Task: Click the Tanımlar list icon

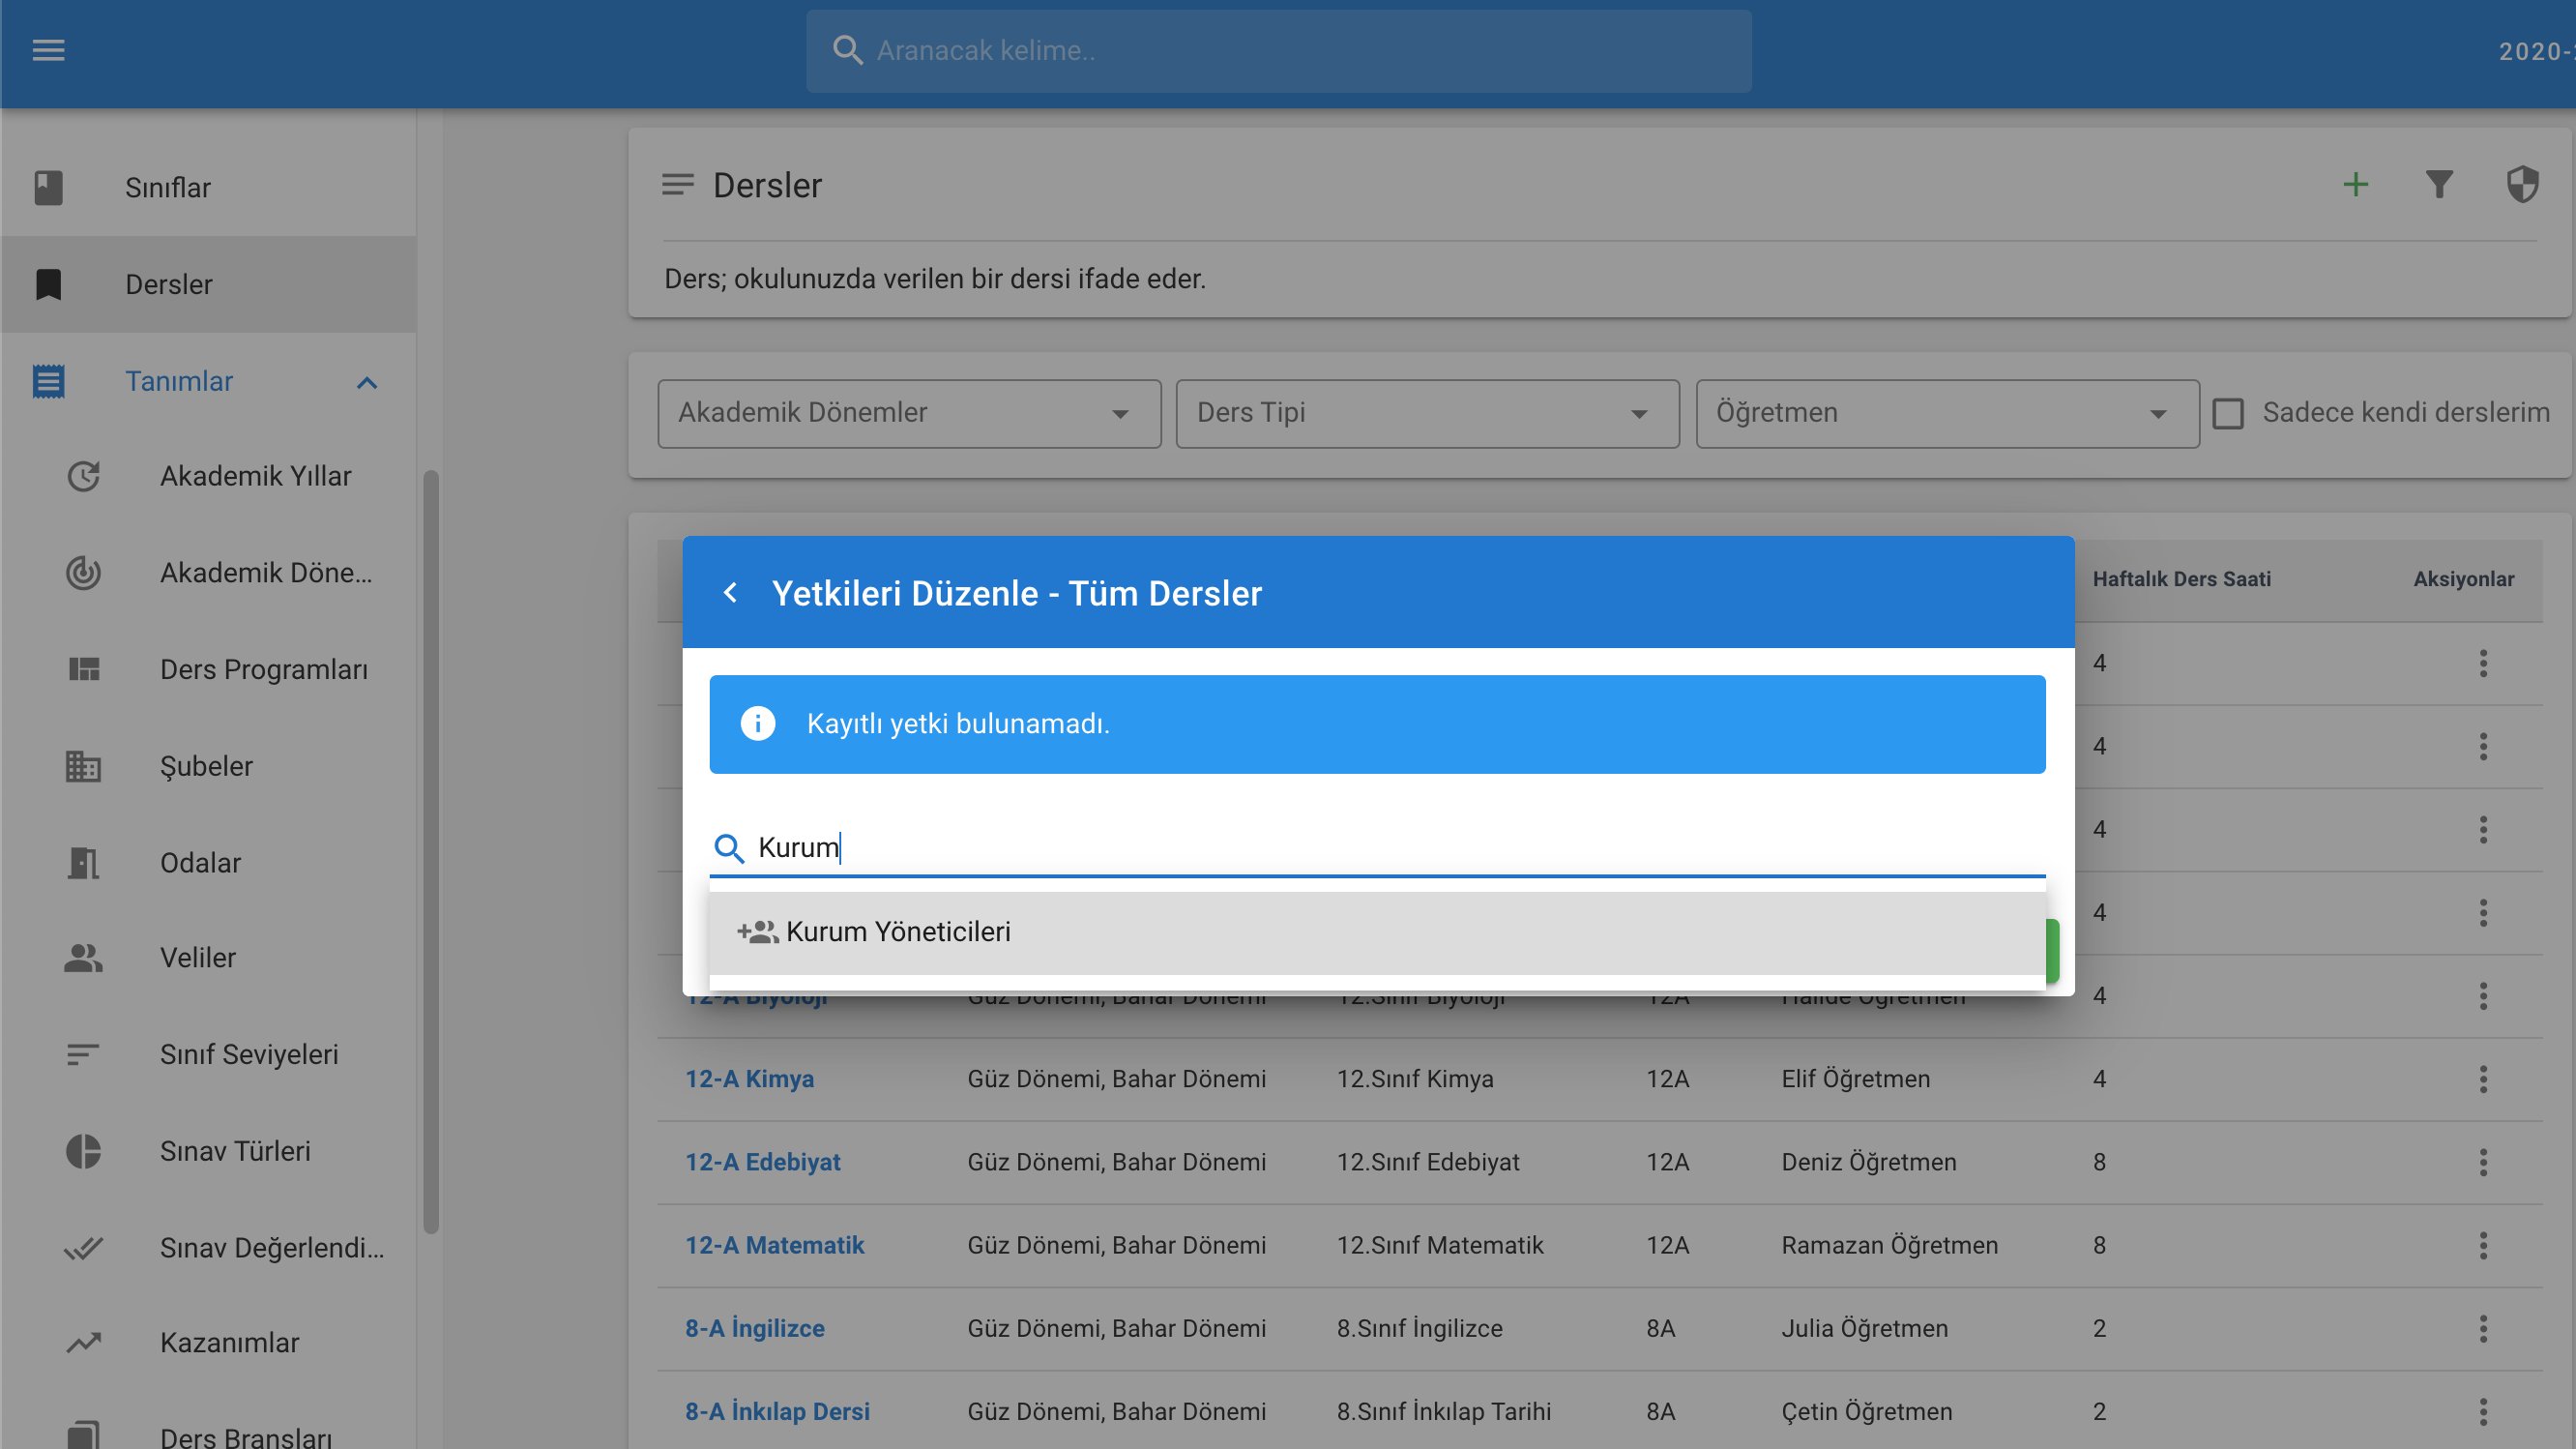Action: coord(48,381)
